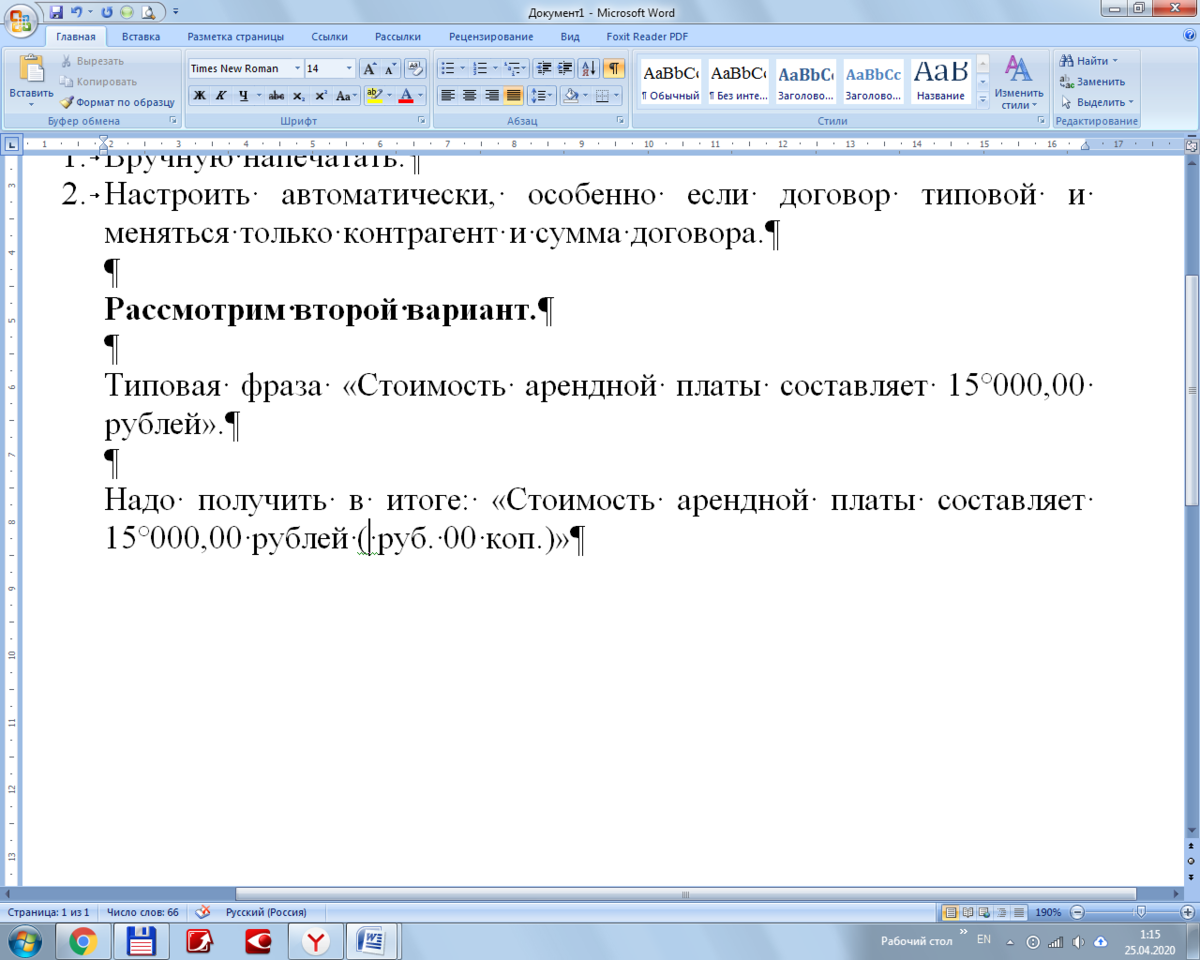This screenshot has height=960, width=1200.
Task: Switch to the Вставка tab
Action: tap(141, 37)
